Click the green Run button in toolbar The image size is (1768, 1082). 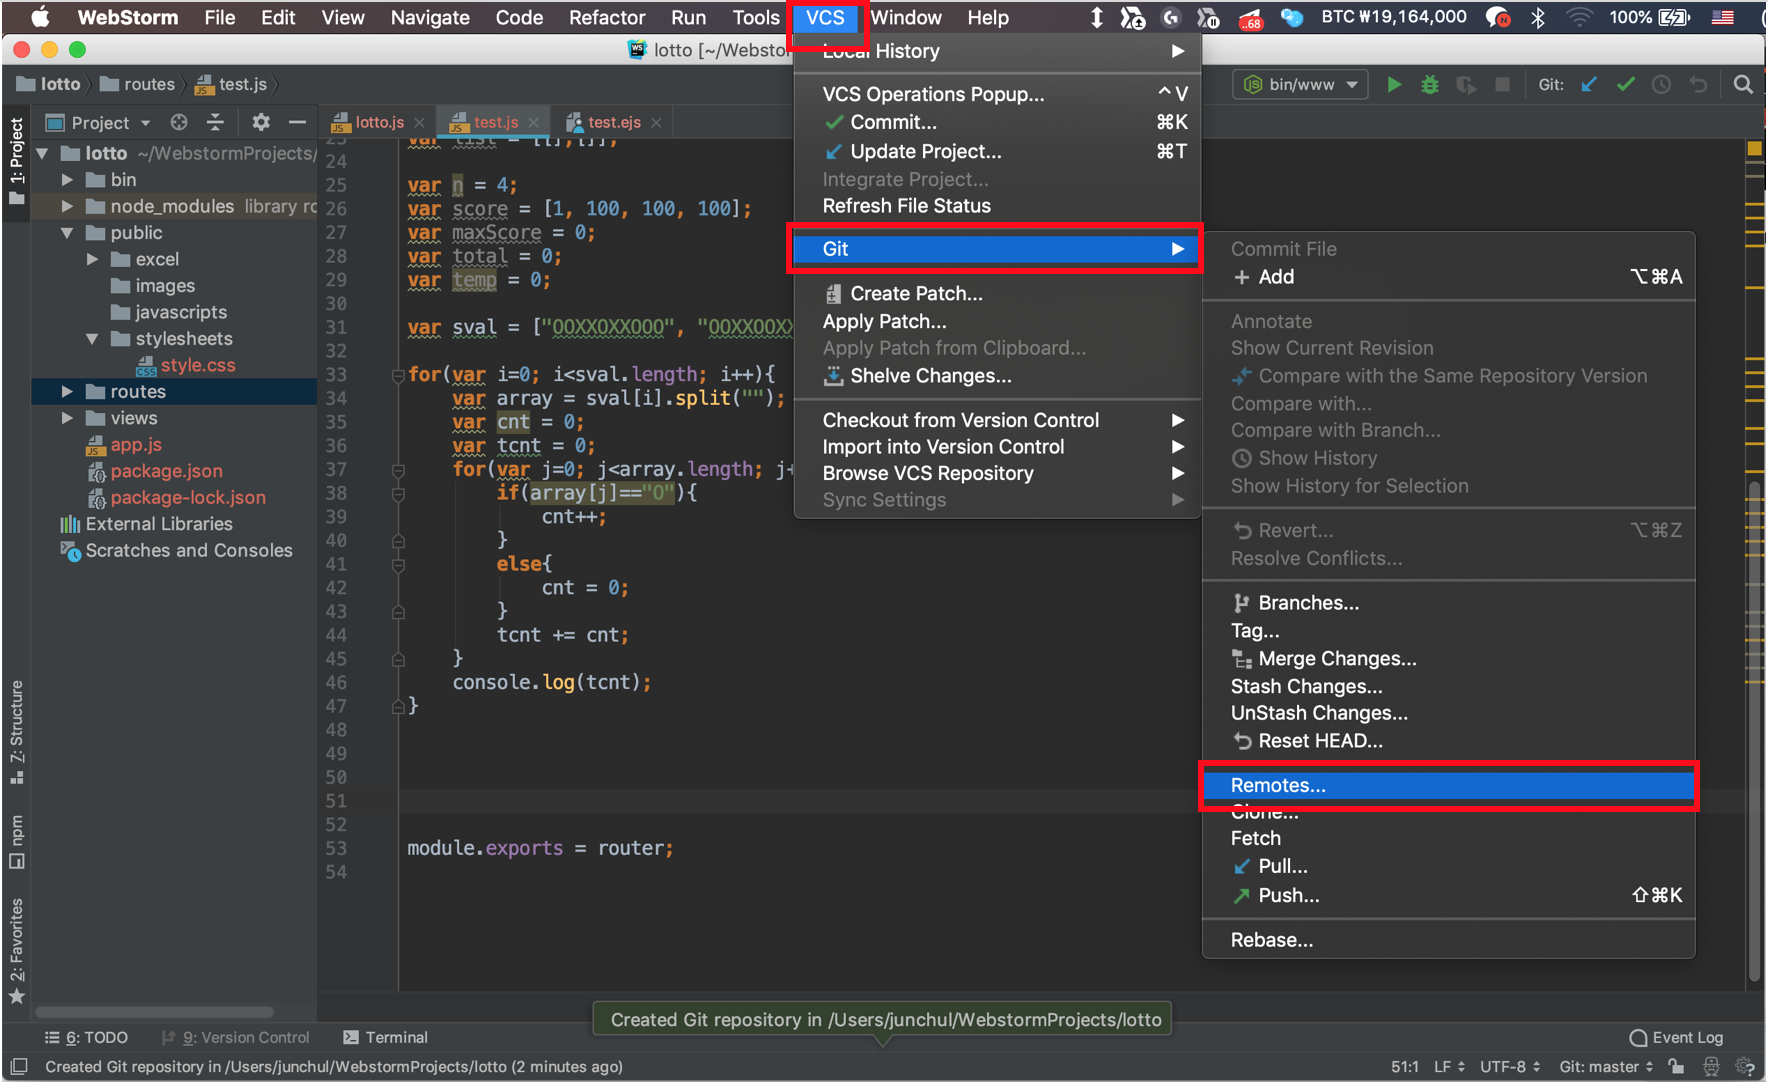pyautogui.click(x=1394, y=85)
